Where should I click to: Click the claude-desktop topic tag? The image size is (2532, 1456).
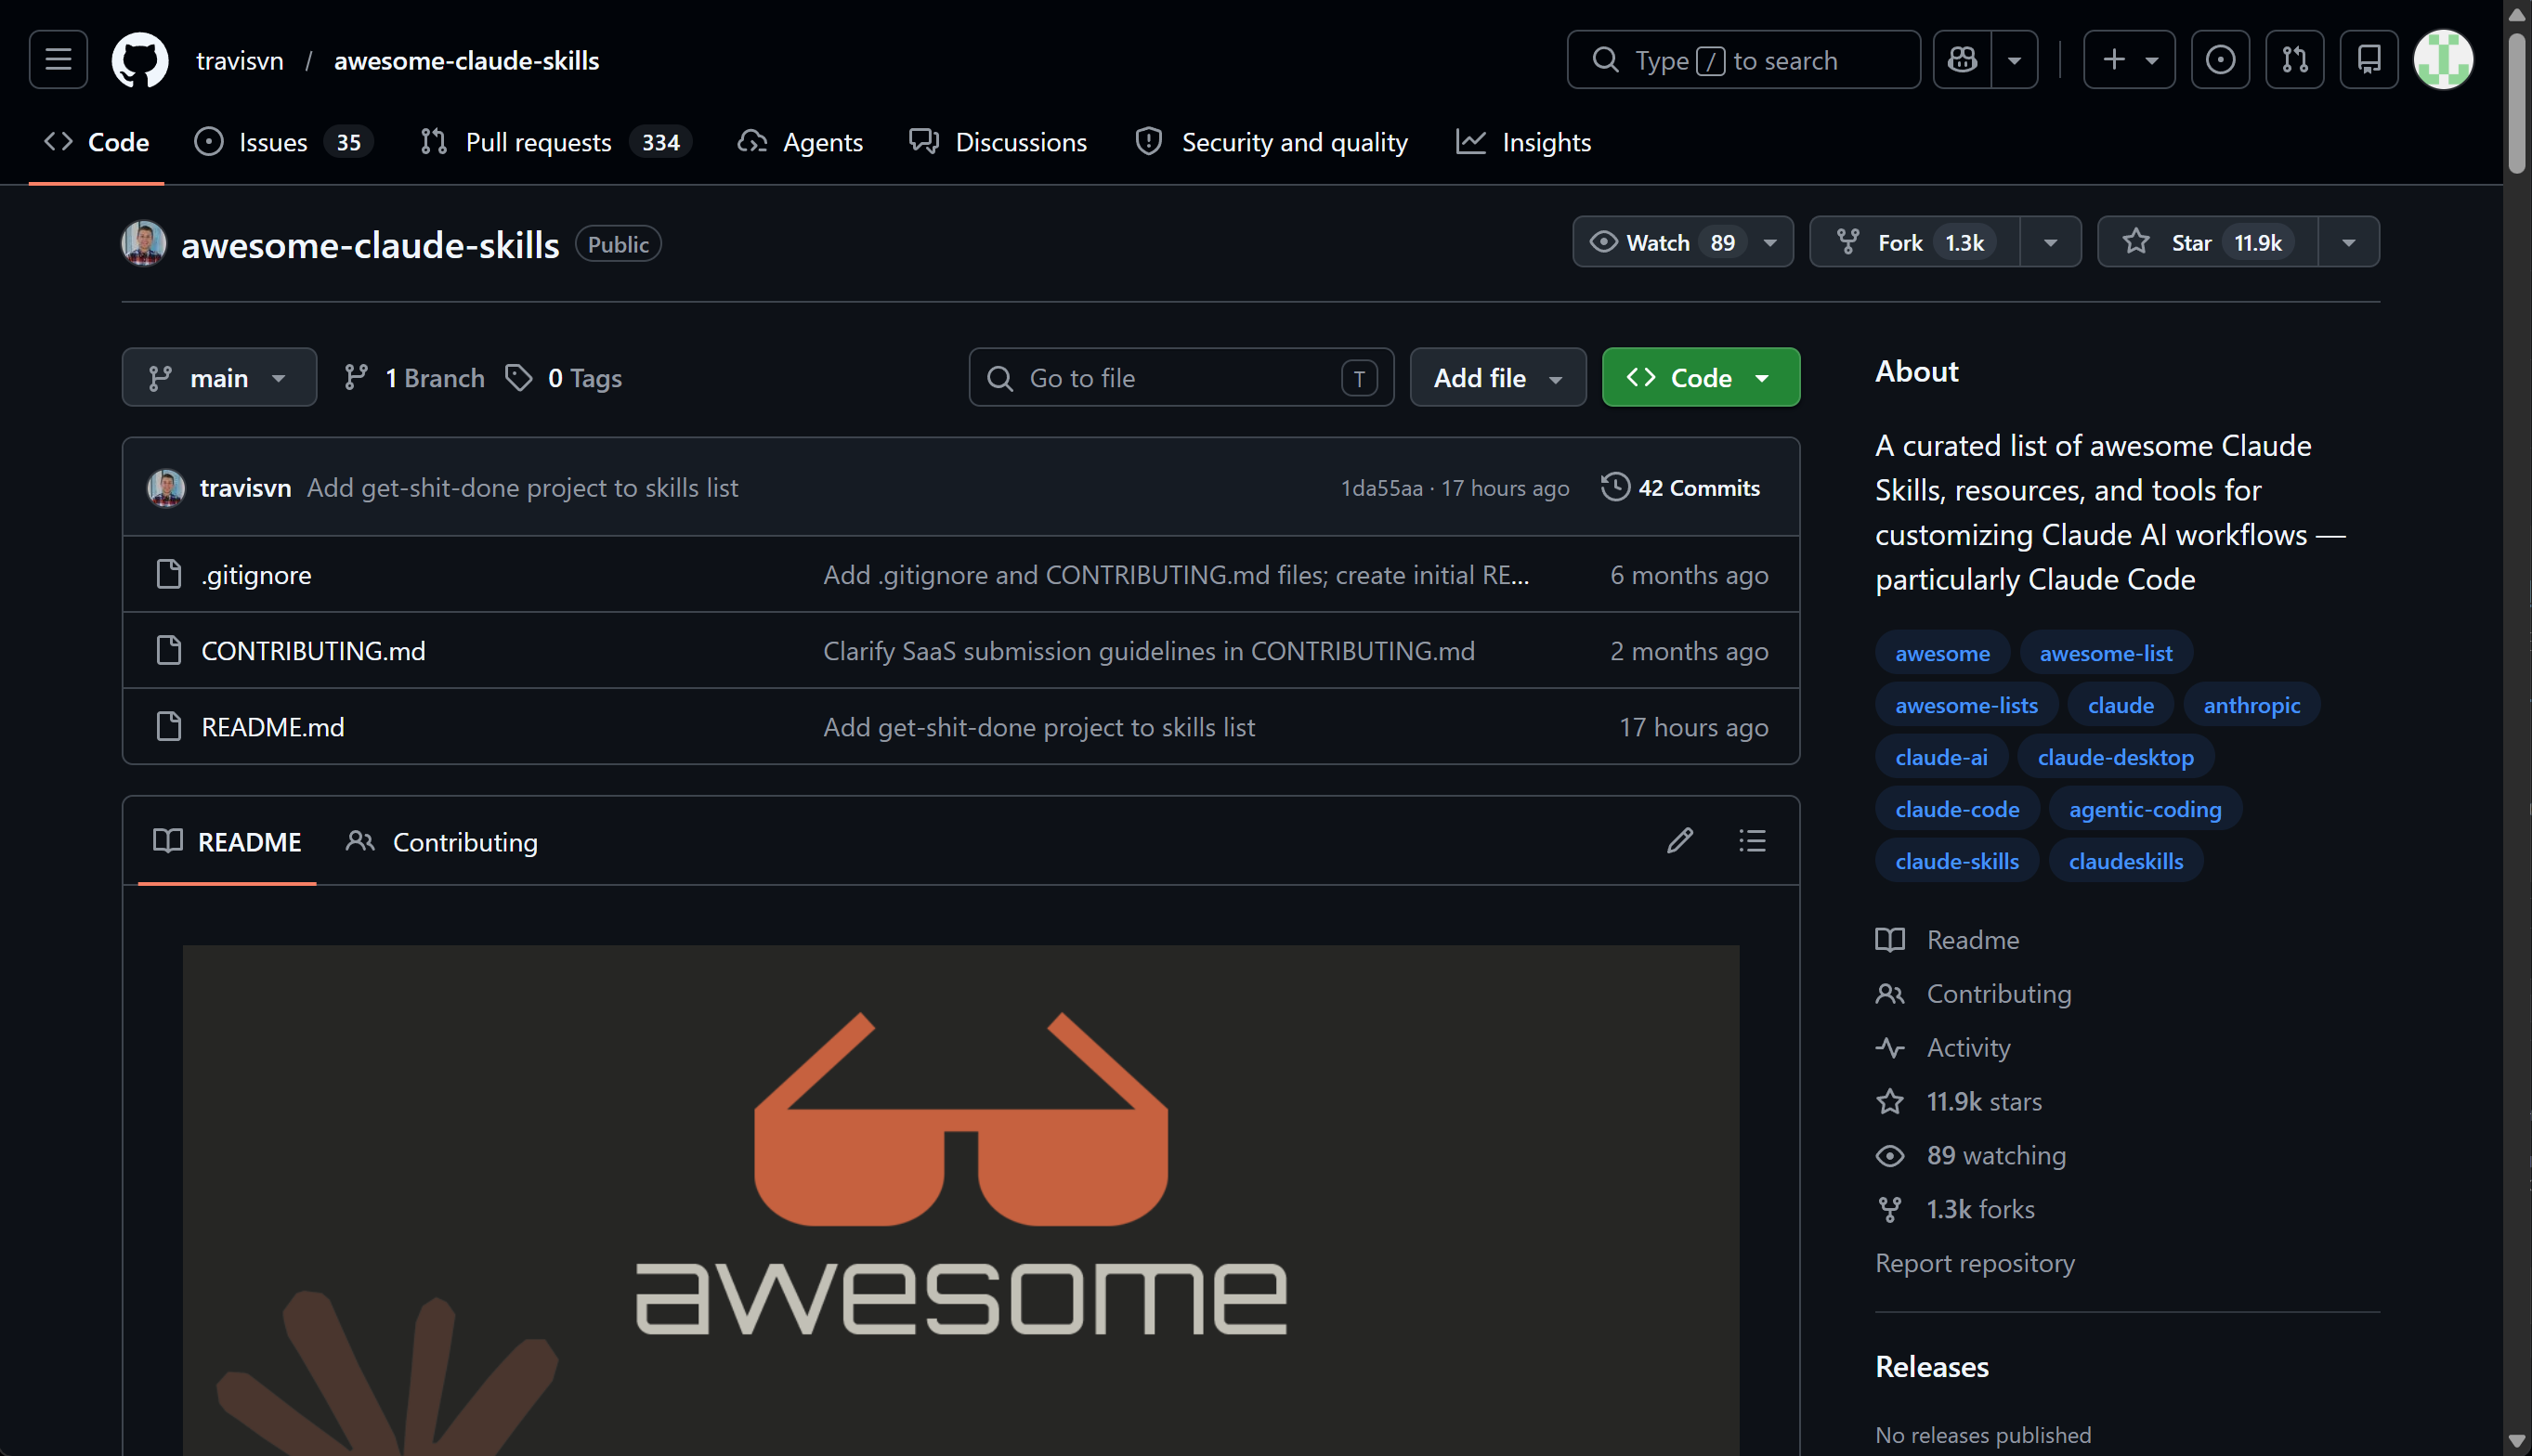pyautogui.click(x=2116, y=756)
